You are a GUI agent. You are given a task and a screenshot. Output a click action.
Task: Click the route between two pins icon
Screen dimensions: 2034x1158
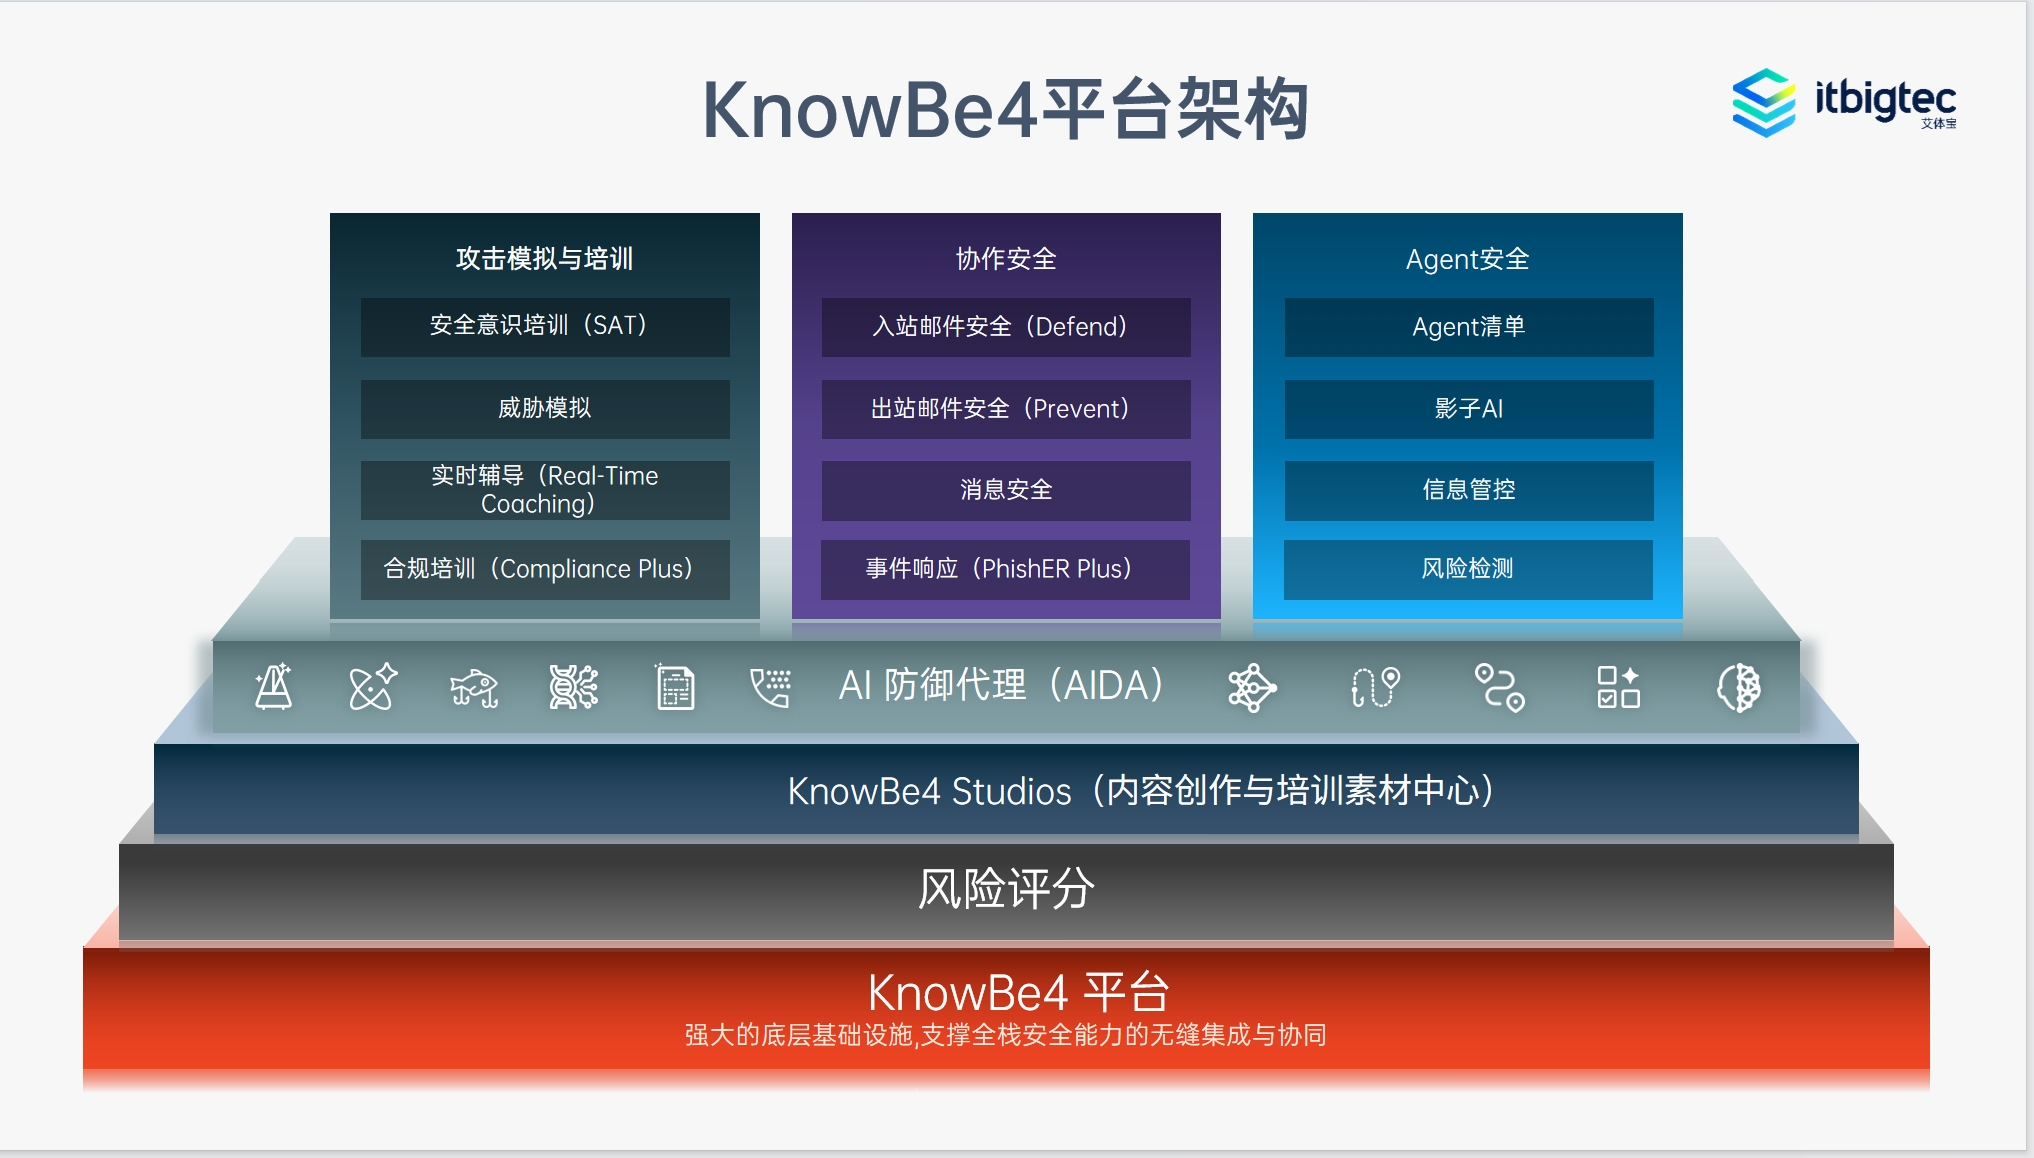(1499, 688)
